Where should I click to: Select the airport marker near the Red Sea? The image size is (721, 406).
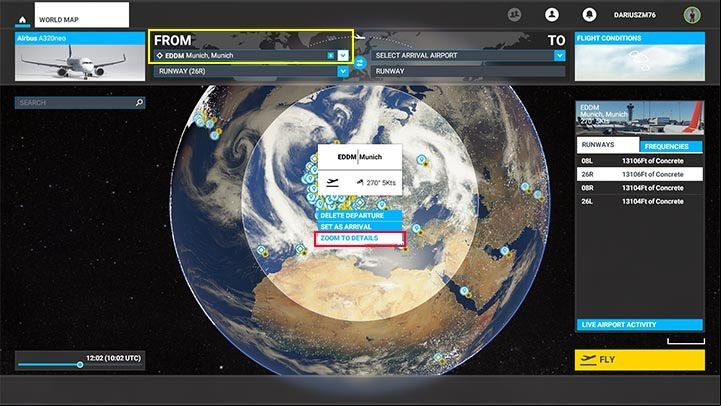pyautogui.click(x=464, y=291)
